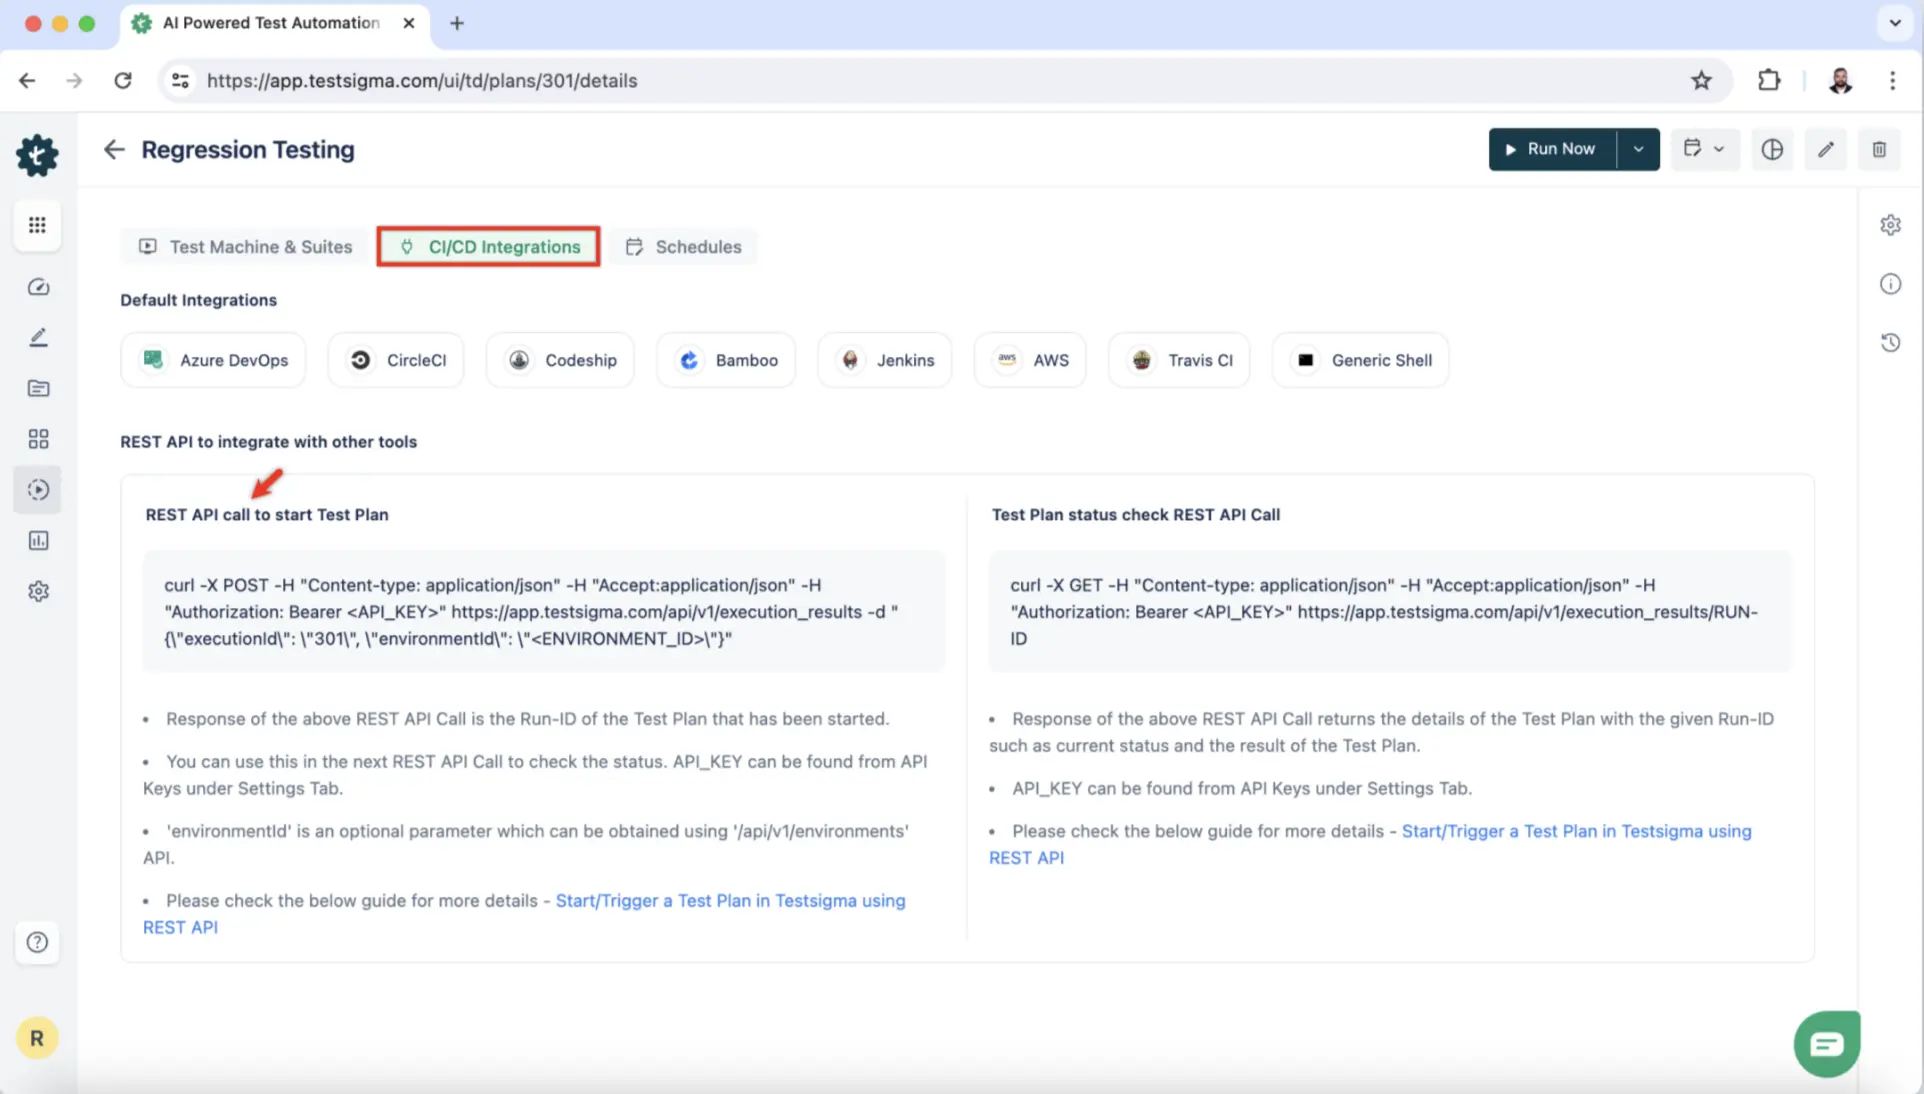Image resolution: width=1924 pixels, height=1094 pixels.
Task: Click the pencil create-tests sidebar icon
Action: (x=38, y=338)
